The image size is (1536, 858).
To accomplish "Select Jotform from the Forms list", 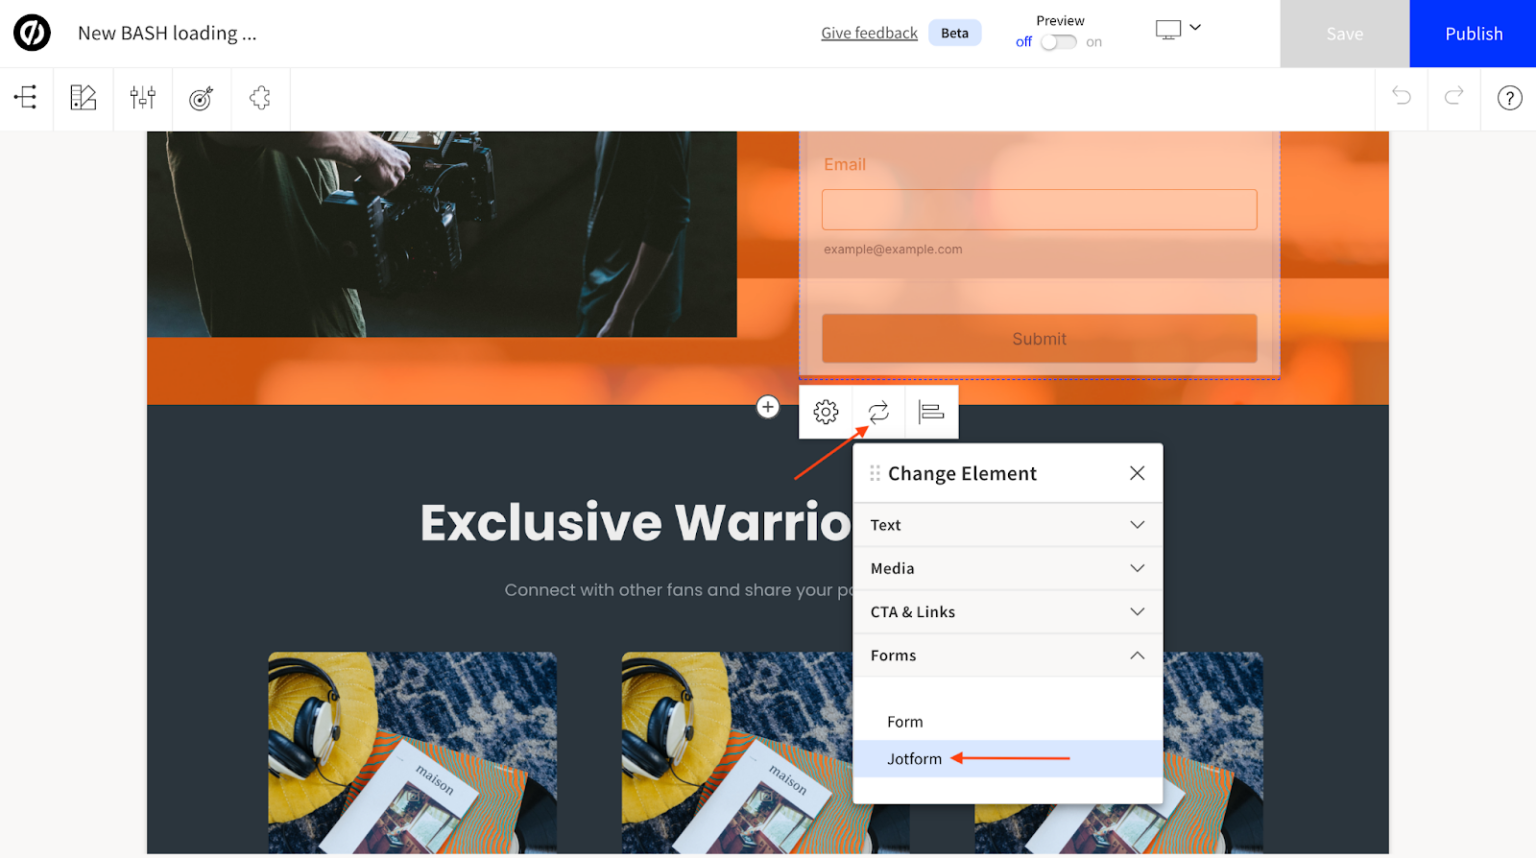I will (915, 758).
